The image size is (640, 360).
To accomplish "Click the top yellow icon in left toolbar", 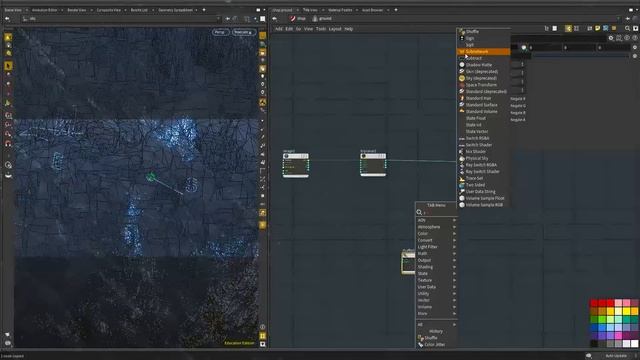I will [x=8, y=37].
